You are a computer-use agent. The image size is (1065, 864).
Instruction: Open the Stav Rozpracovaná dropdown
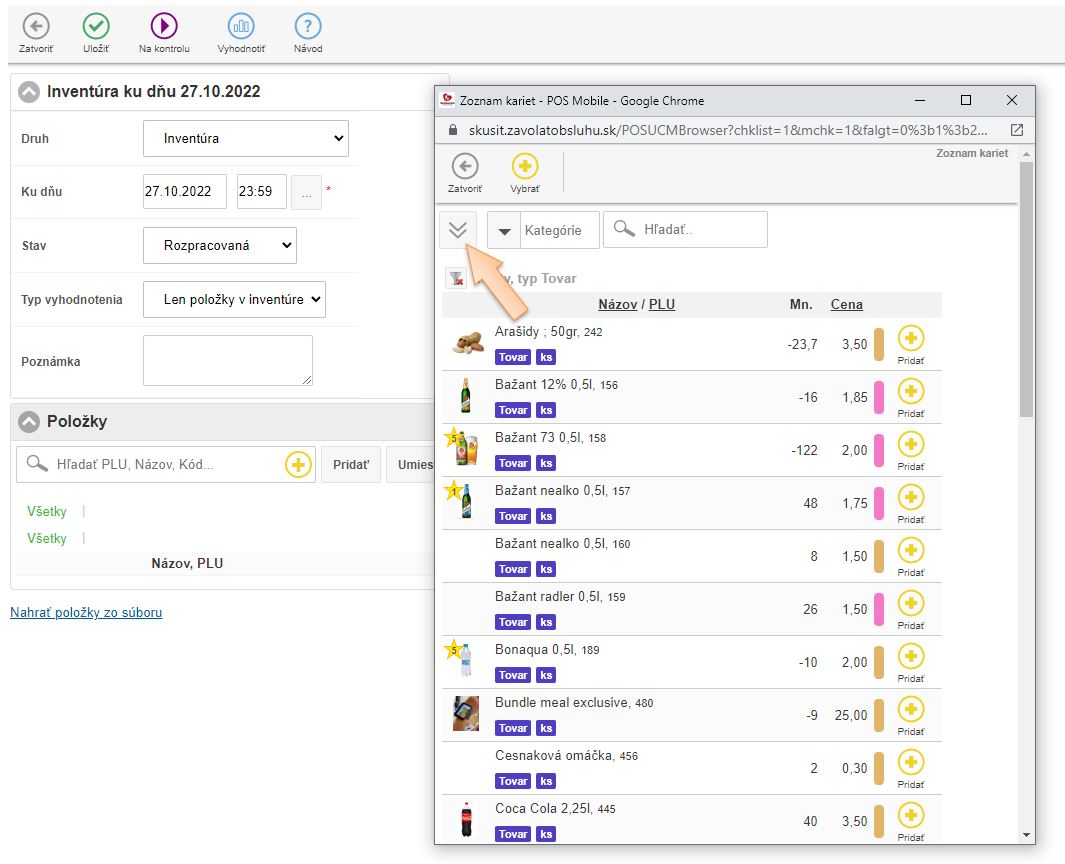(219, 245)
